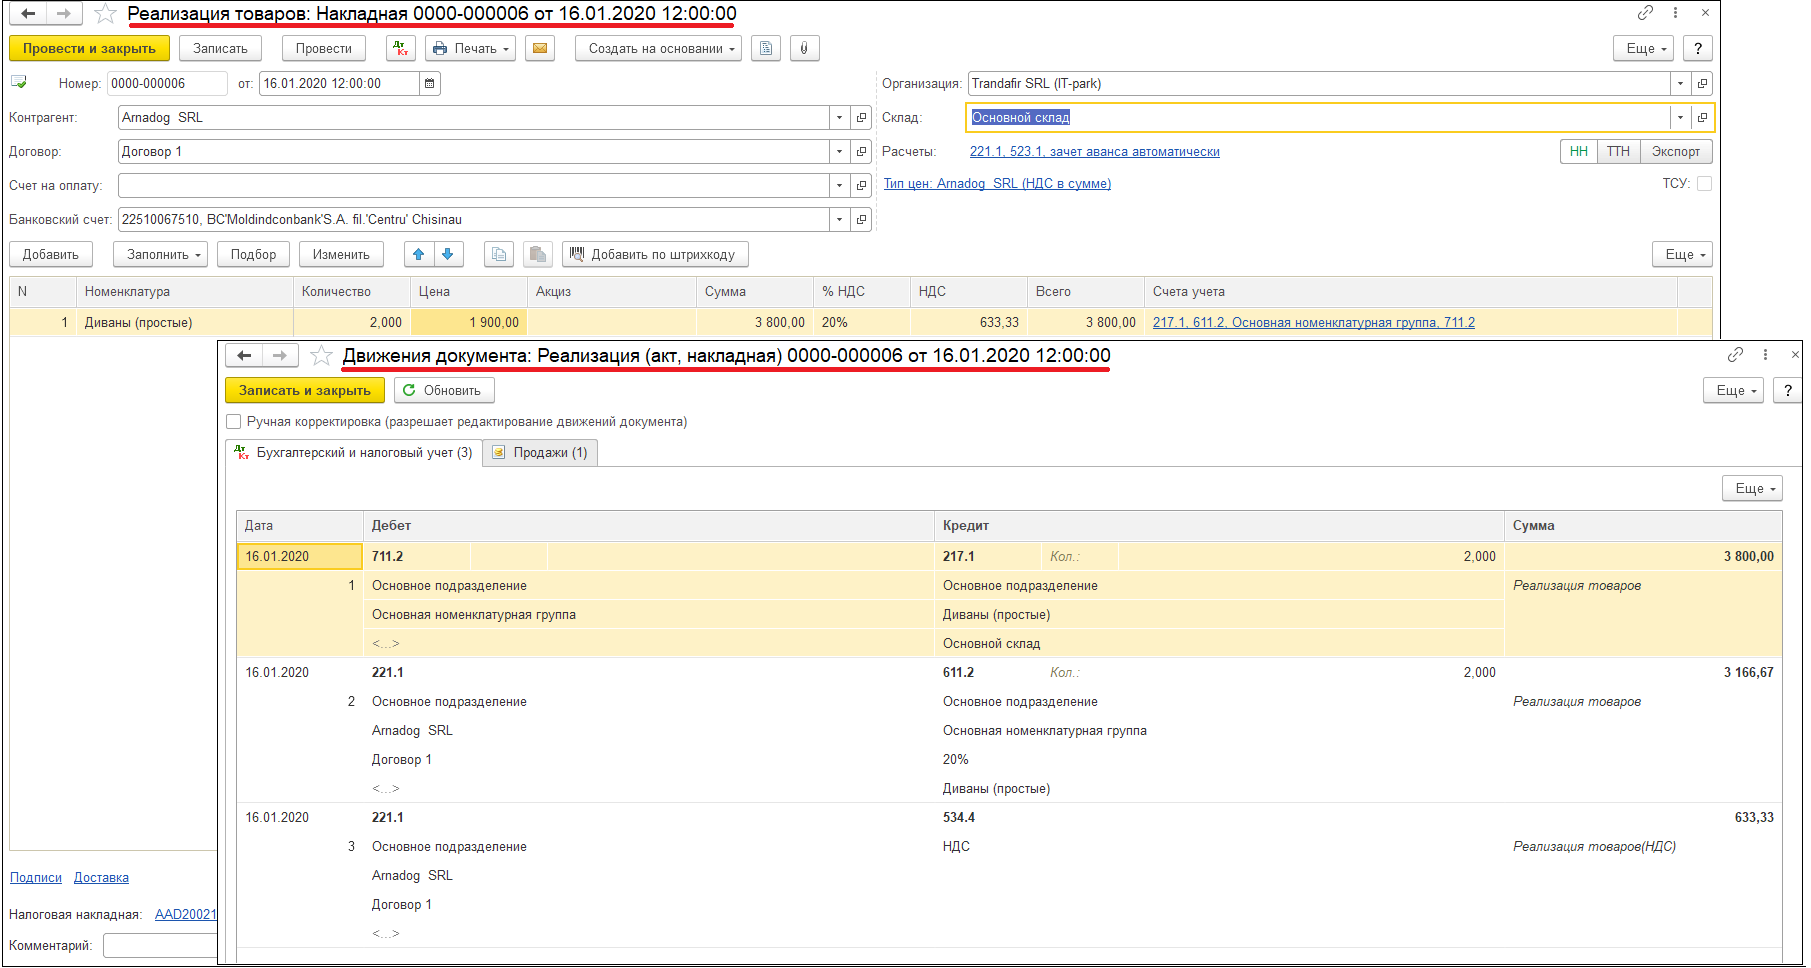The height and width of the screenshot is (968, 1811).
Task: Click the Номер input field
Action: click(167, 84)
